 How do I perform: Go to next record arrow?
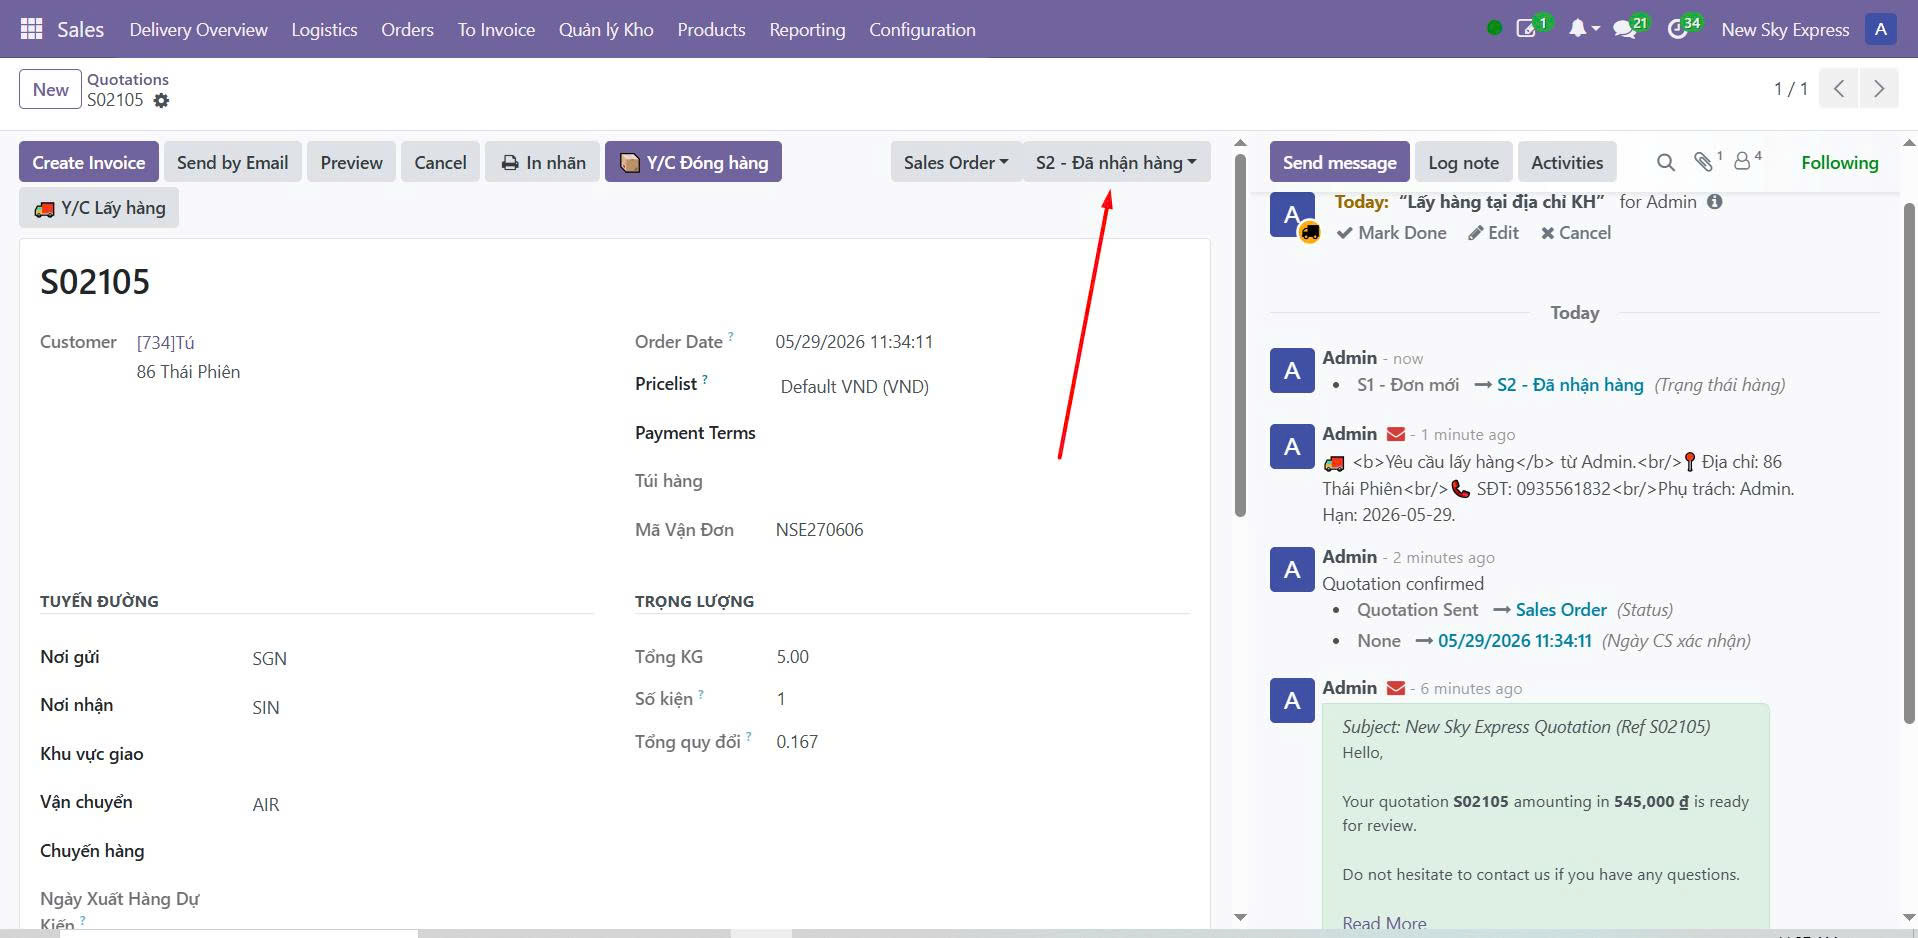[x=1879, y=88]
